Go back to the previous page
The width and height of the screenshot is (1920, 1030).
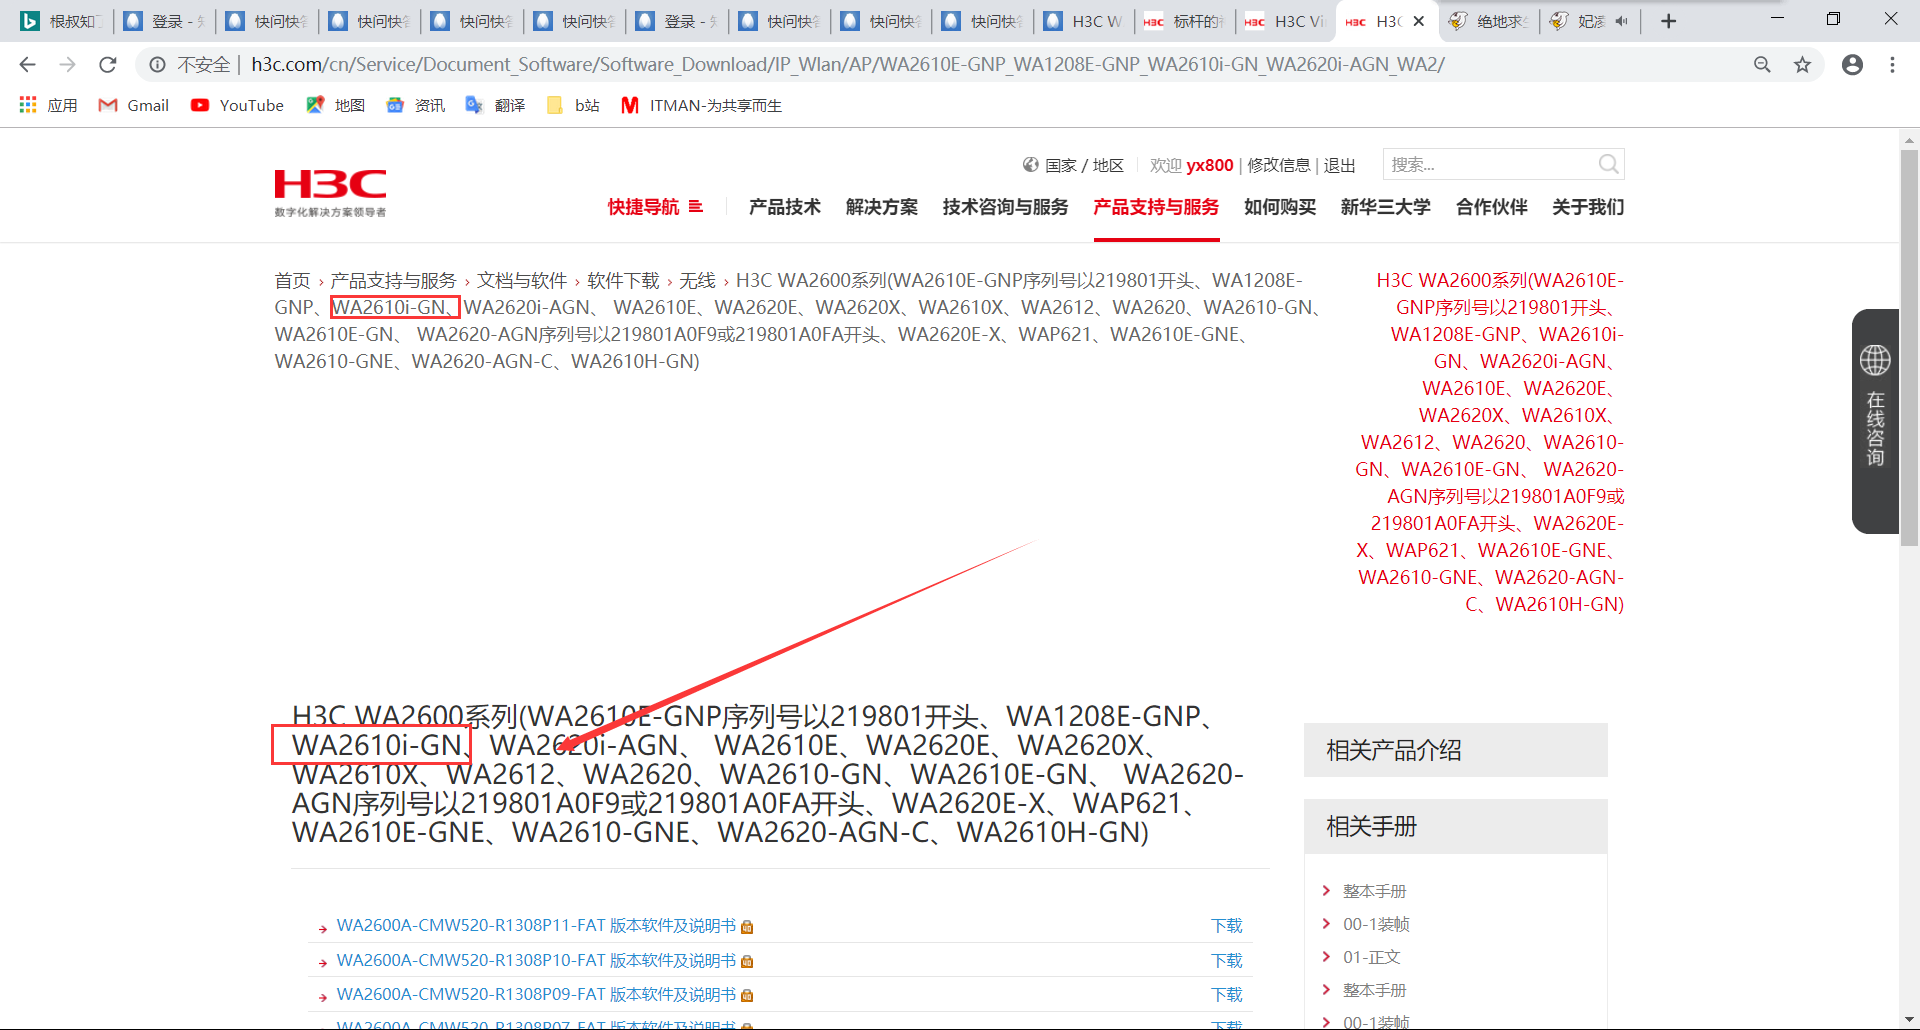pyautogui.click(x=28, y=65)
